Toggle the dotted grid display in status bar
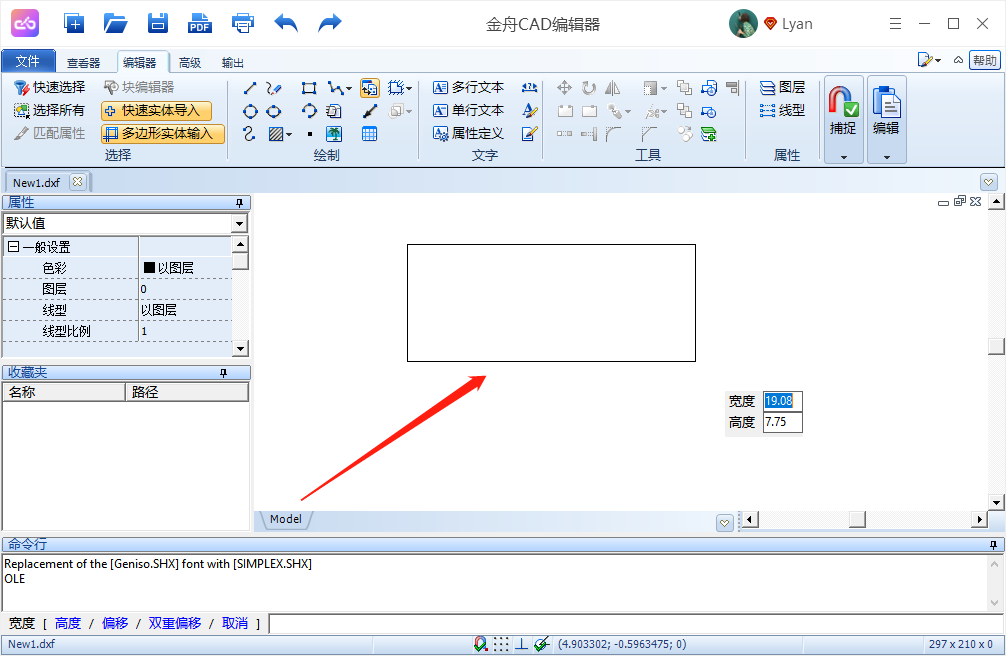 pyautogui.click(x=501, y=644)
